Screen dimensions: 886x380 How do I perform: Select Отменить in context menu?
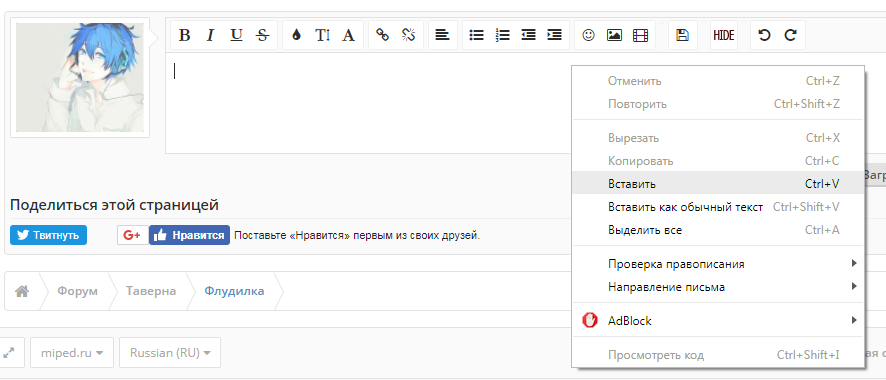pyautogui.click(x=718, y=81)
